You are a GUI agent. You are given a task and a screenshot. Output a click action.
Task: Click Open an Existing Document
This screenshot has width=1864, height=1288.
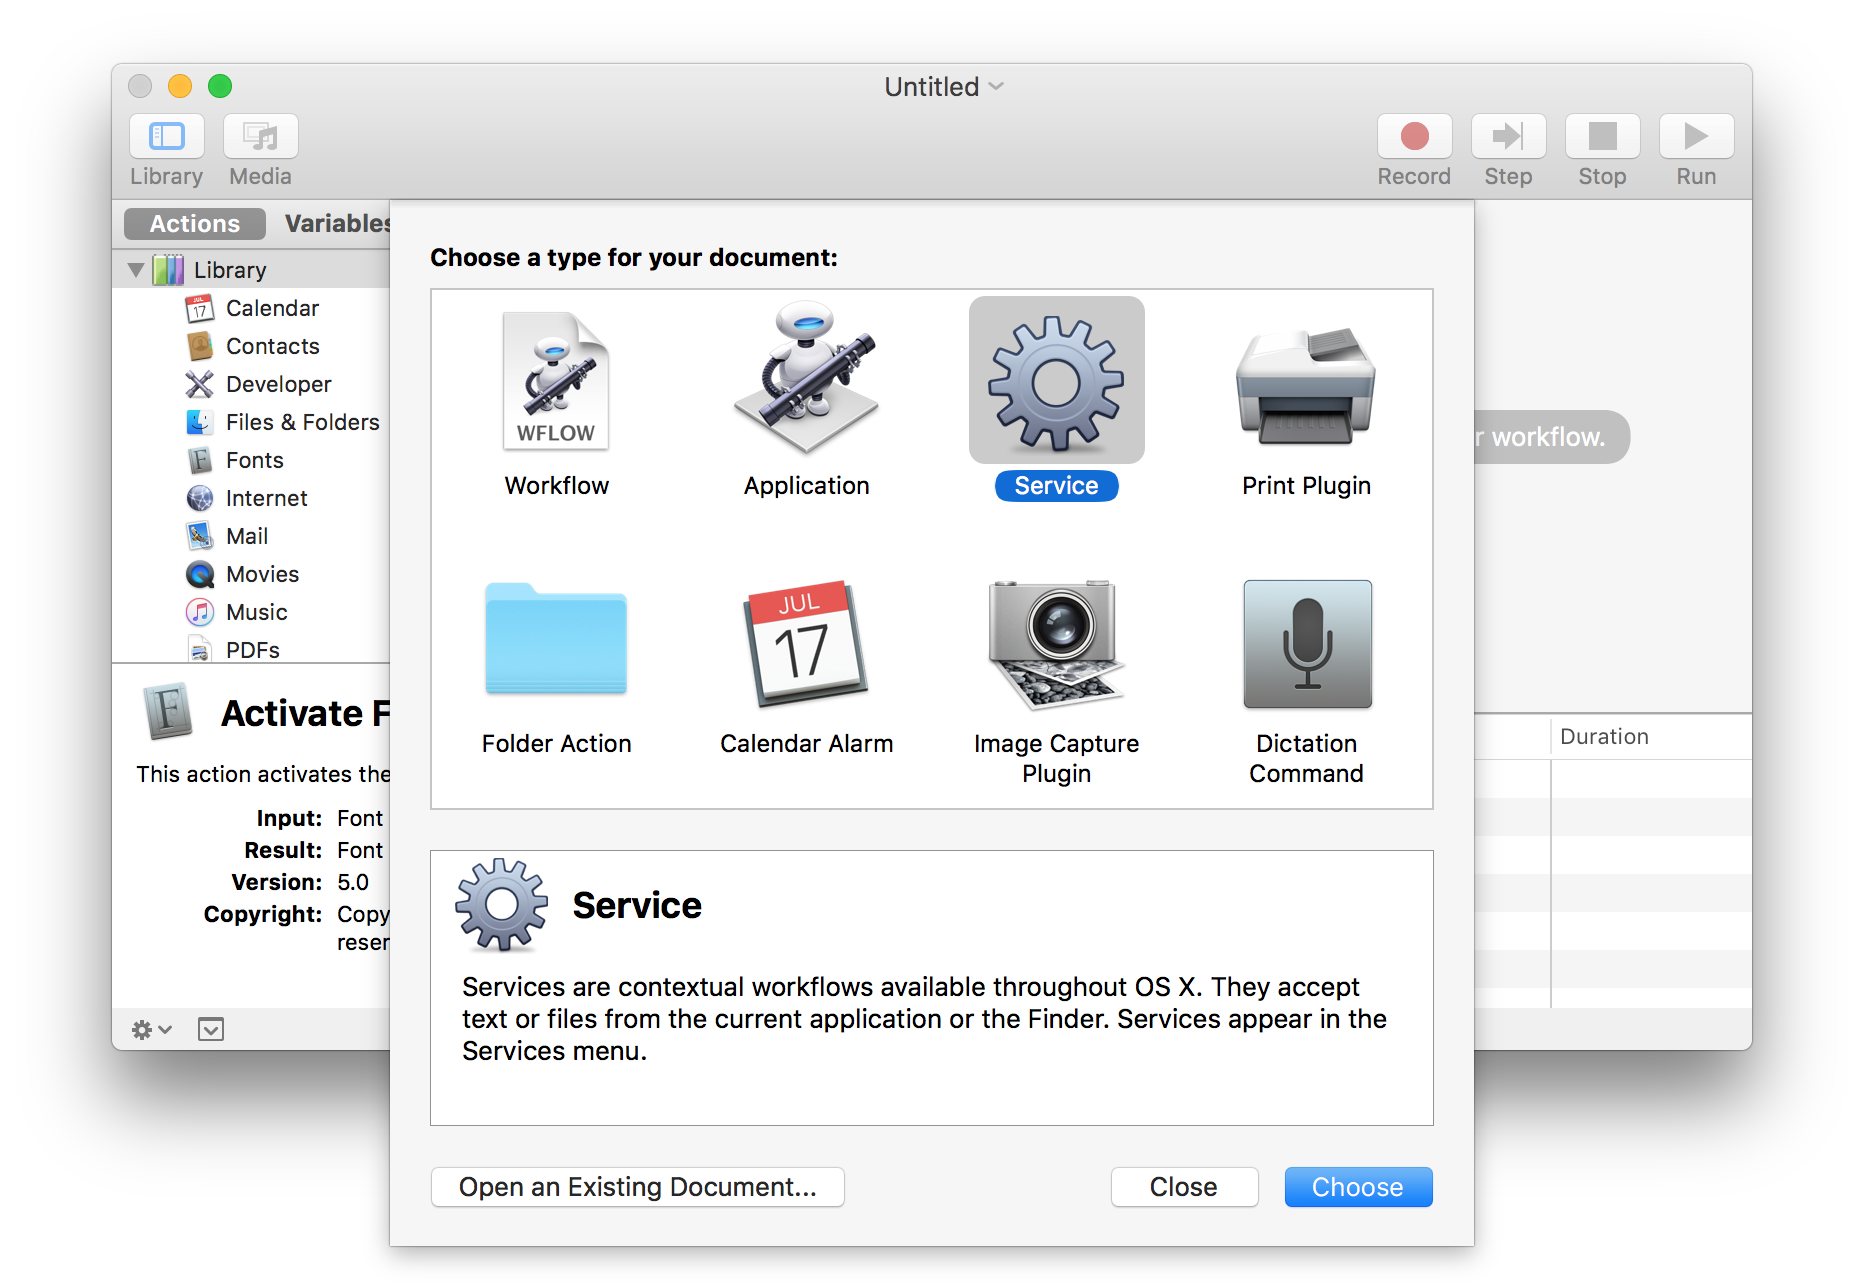[x=637, y=1186]
